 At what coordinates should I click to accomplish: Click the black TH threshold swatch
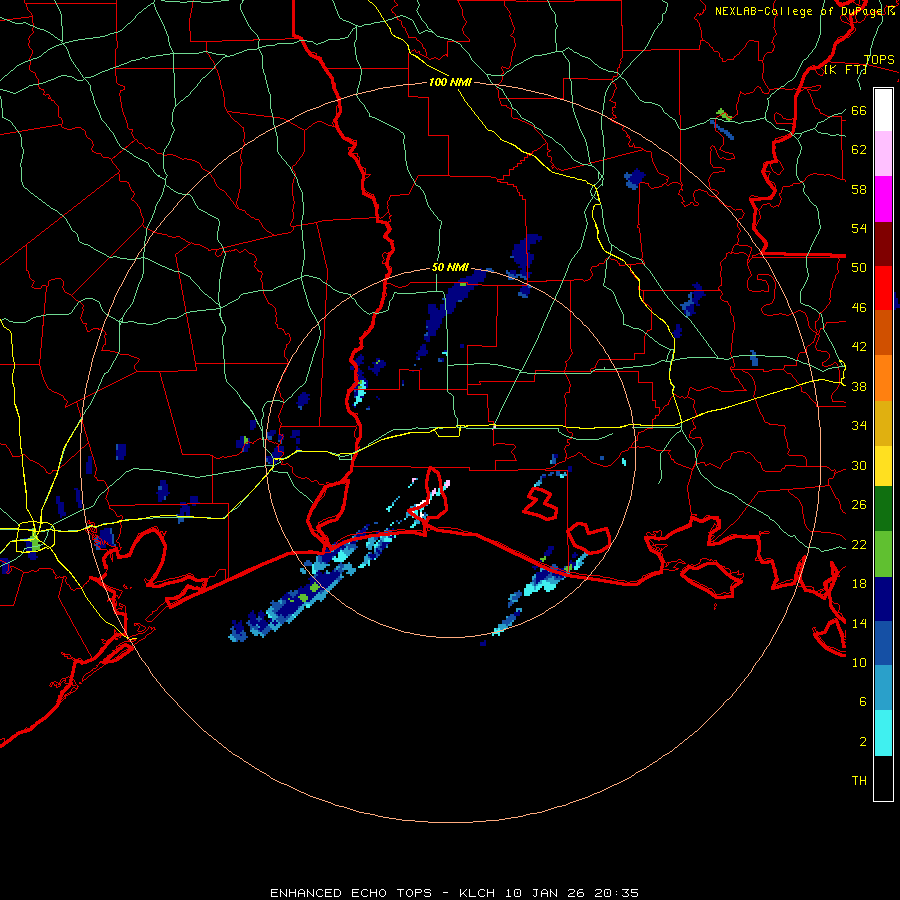point(883,778)
